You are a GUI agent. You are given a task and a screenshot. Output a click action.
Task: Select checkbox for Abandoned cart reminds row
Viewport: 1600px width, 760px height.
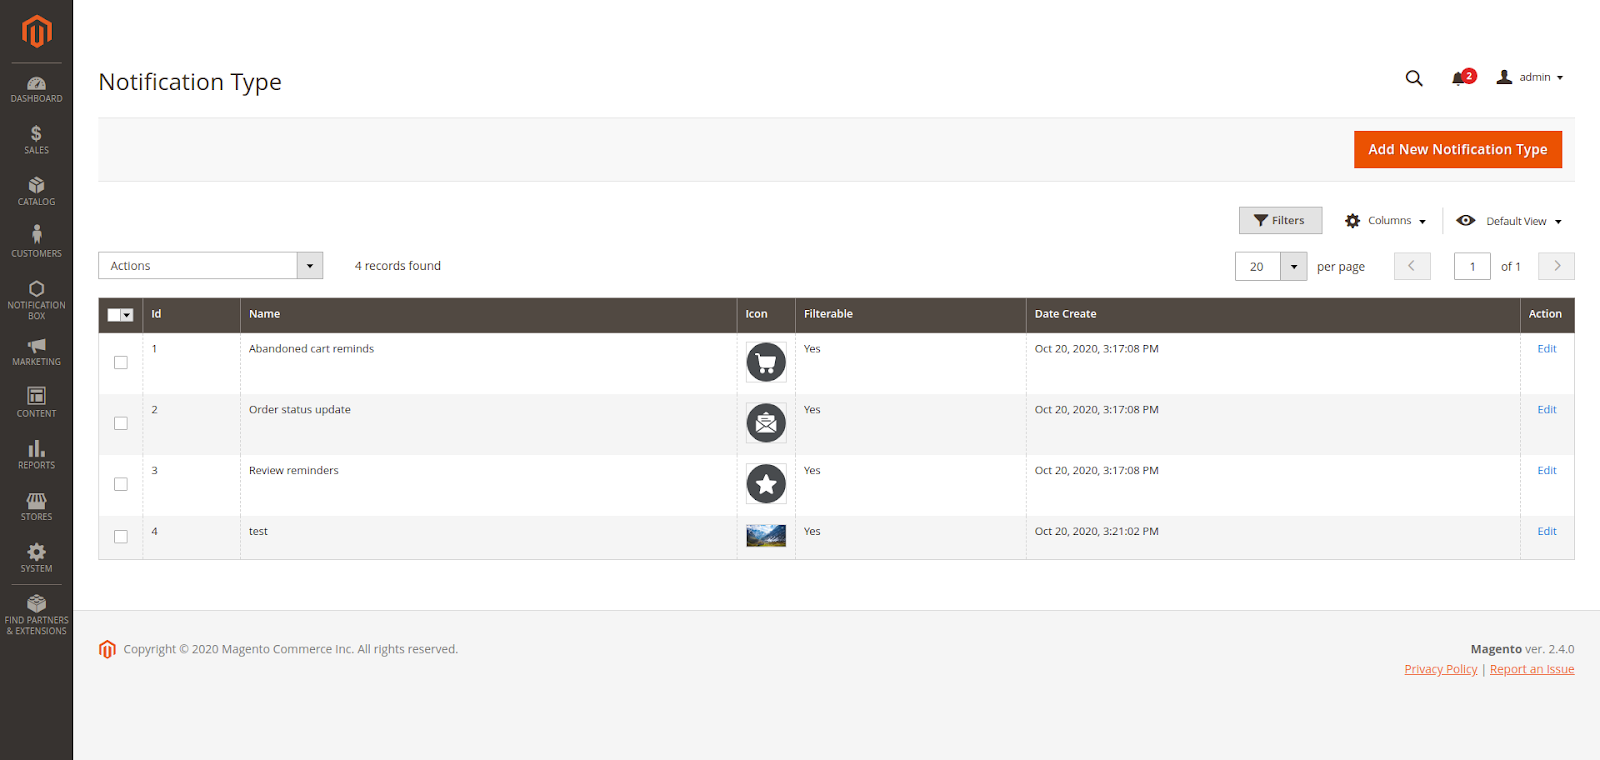(x=121, y=362)
